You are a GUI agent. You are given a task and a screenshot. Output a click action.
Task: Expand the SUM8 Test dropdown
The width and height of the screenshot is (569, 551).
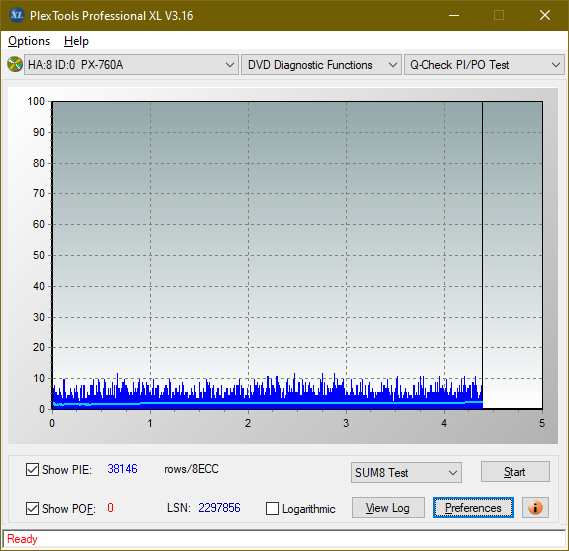[x=406, y=473]
